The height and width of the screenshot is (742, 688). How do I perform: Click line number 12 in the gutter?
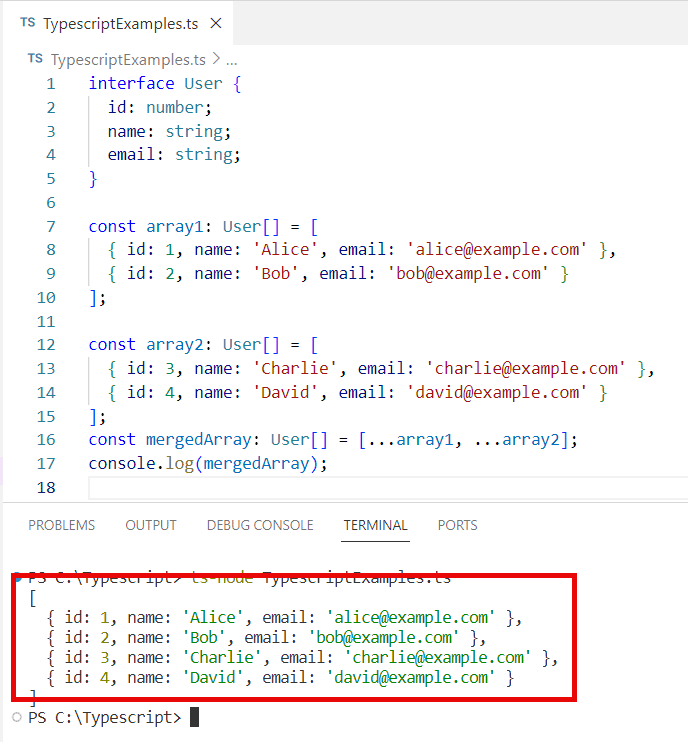tap(46, 345)
